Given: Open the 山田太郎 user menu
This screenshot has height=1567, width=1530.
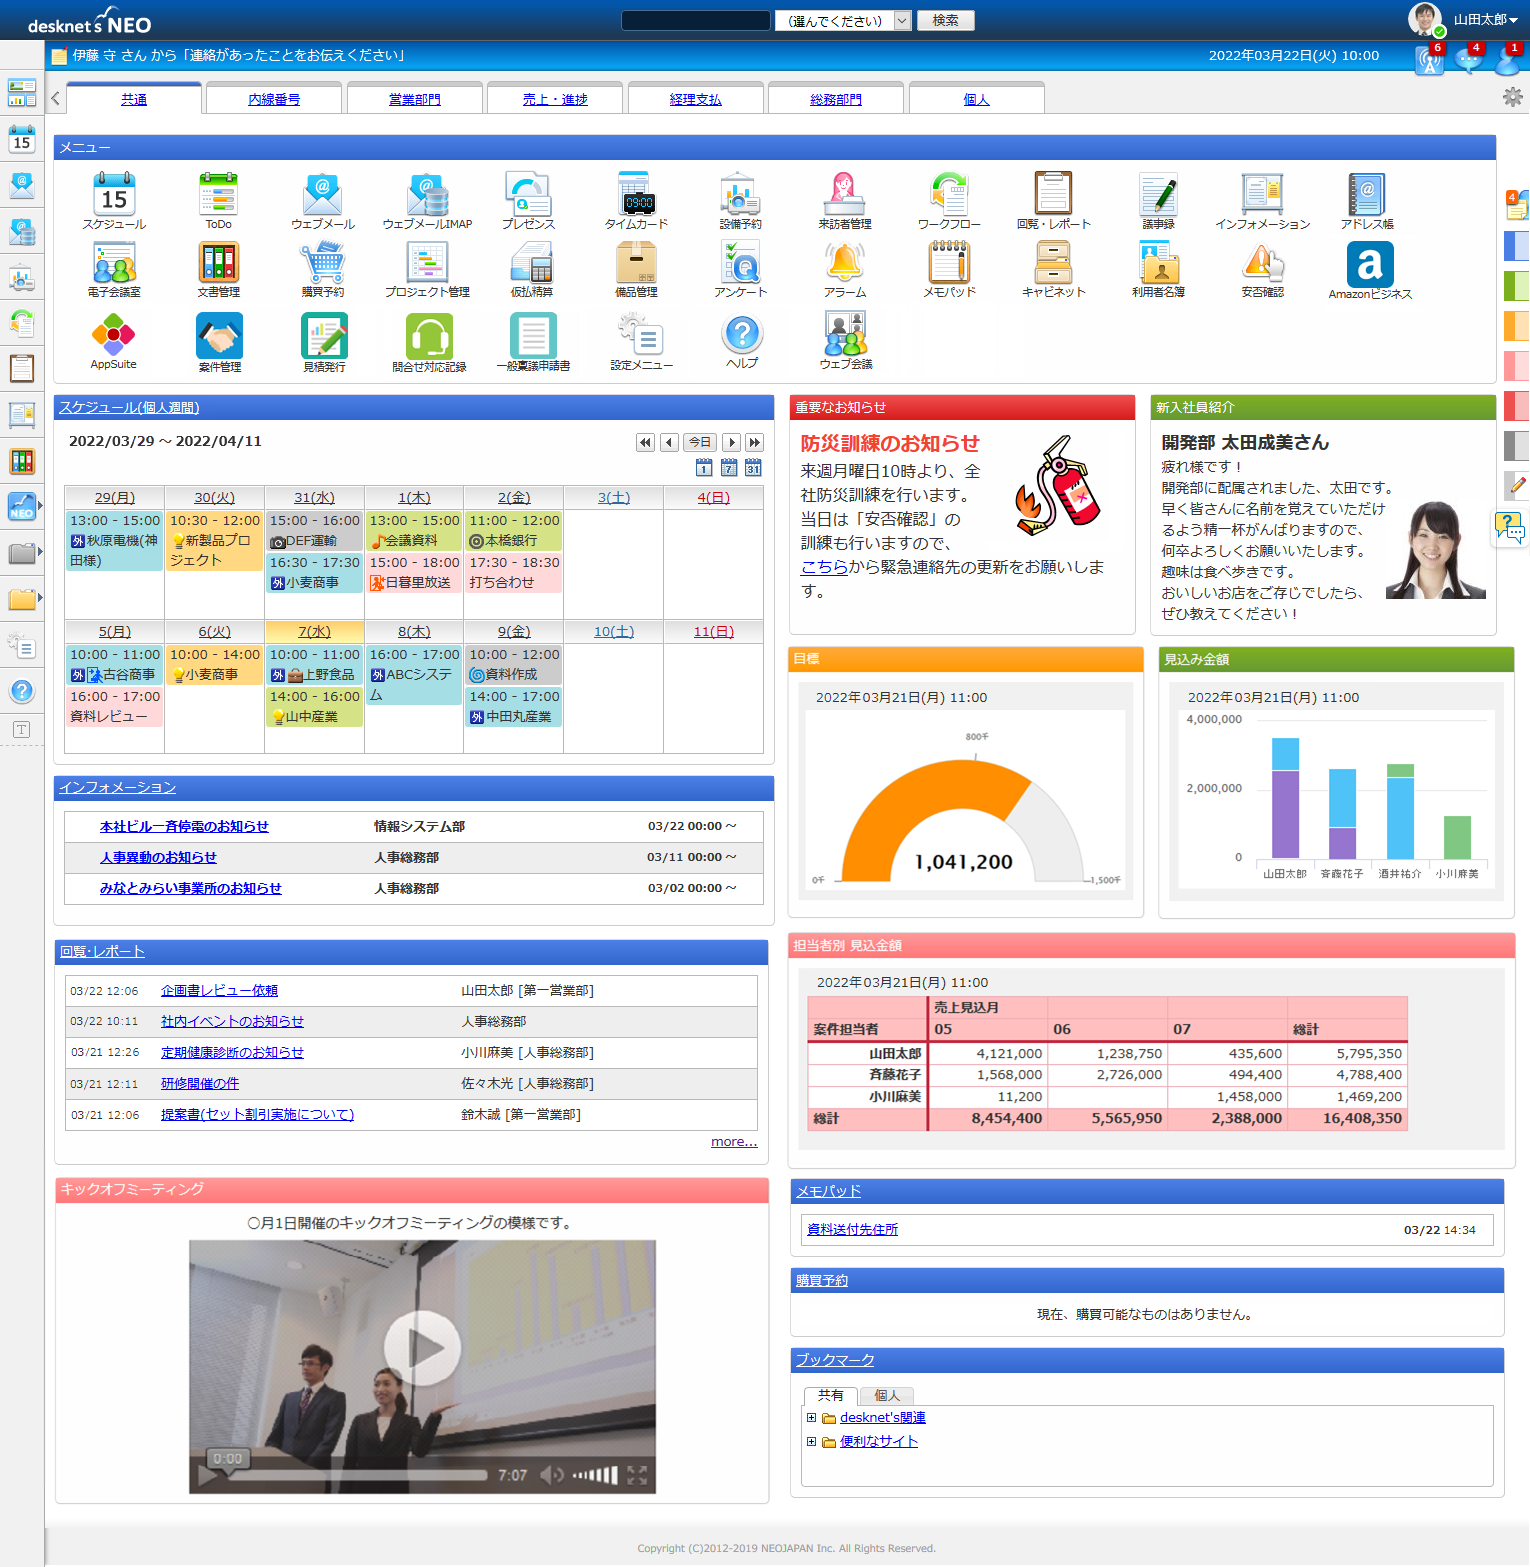Looking at the screenshot, I should [1484, 20].
